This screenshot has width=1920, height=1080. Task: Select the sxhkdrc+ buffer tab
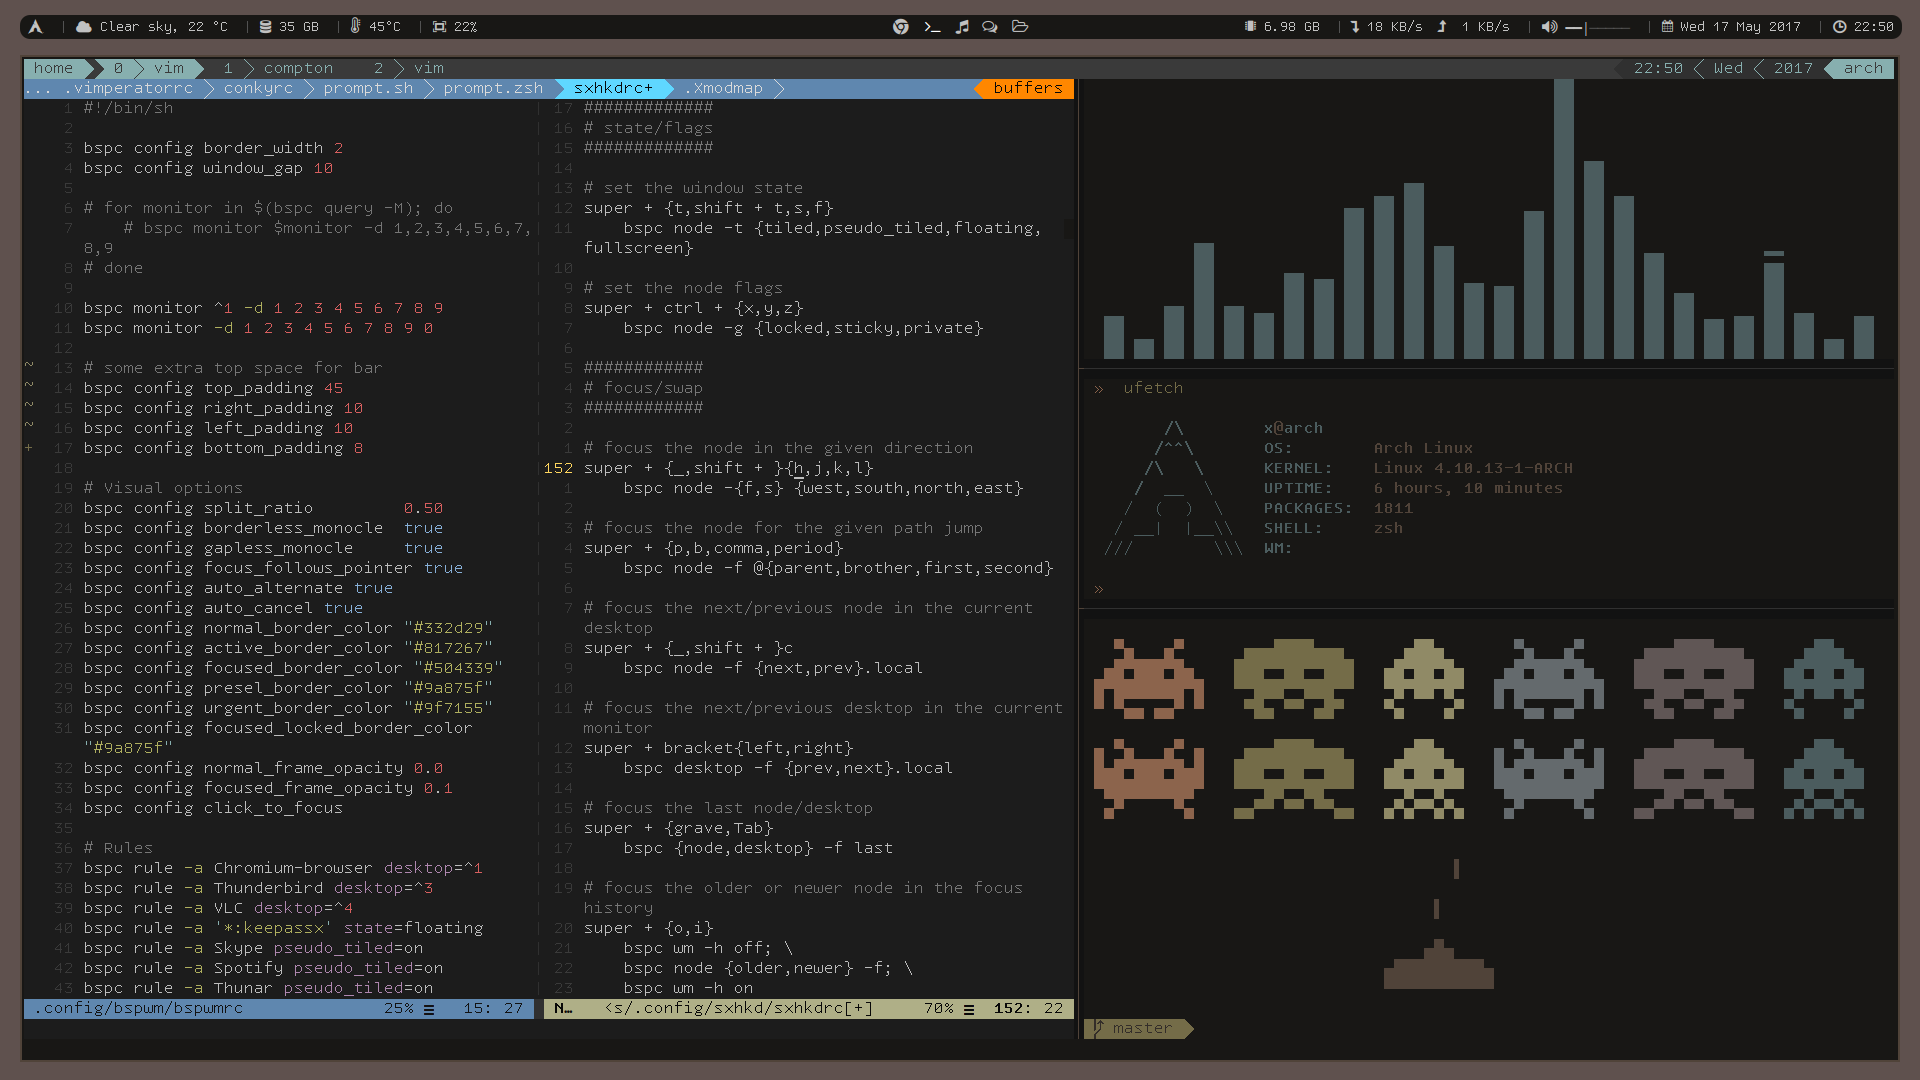tap(612, 88)
